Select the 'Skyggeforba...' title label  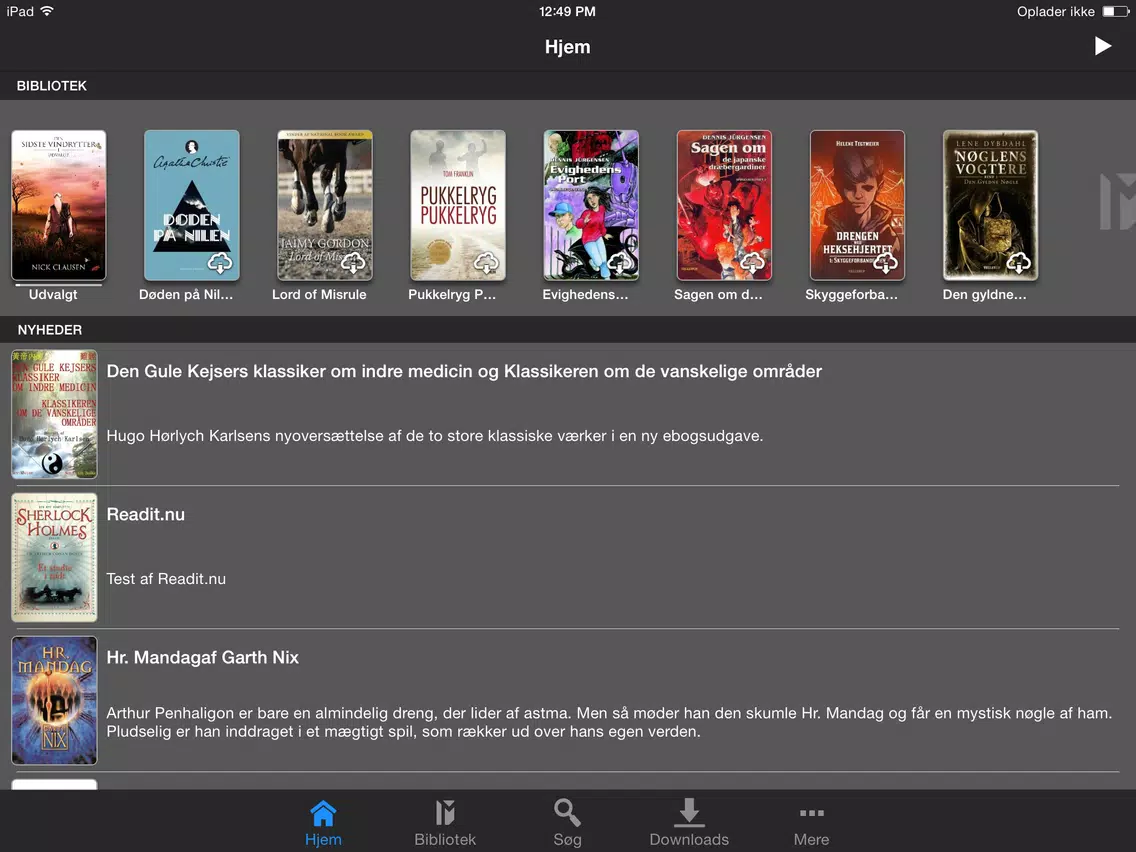[851, 294]
